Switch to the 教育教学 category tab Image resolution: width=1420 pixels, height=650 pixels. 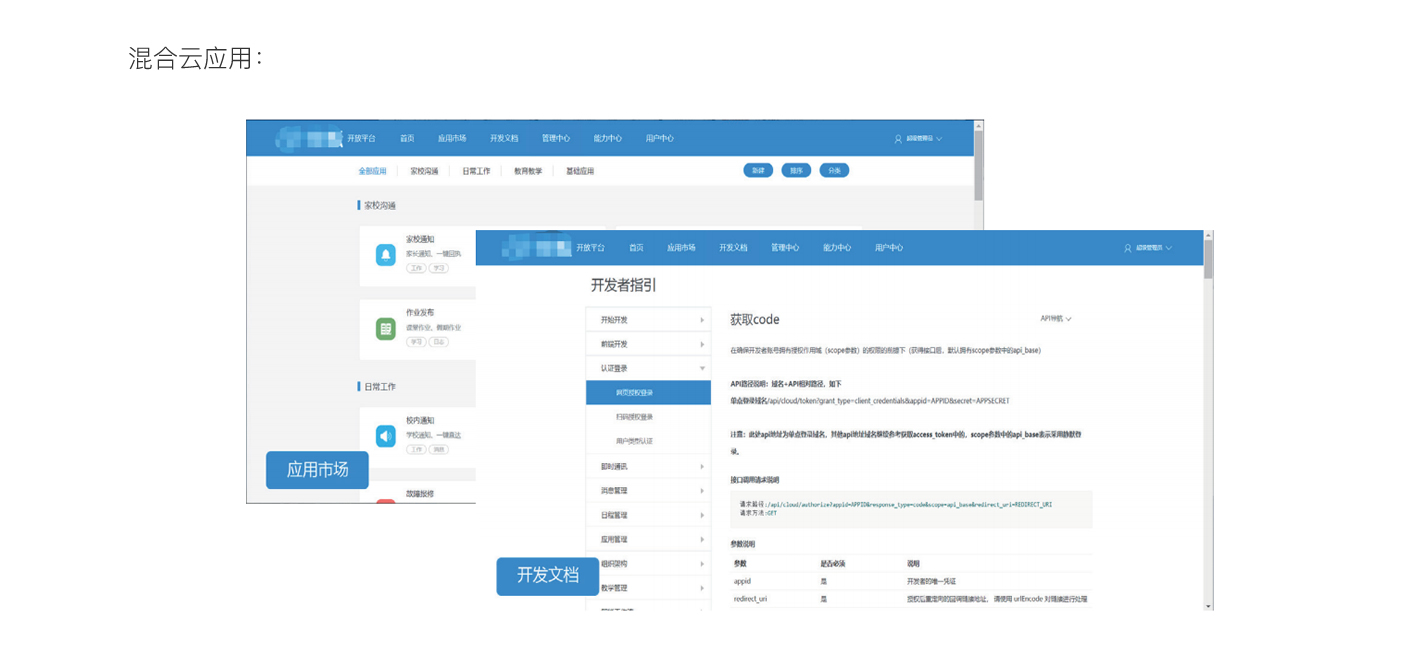pyautogui.click(x=528, y=171)
